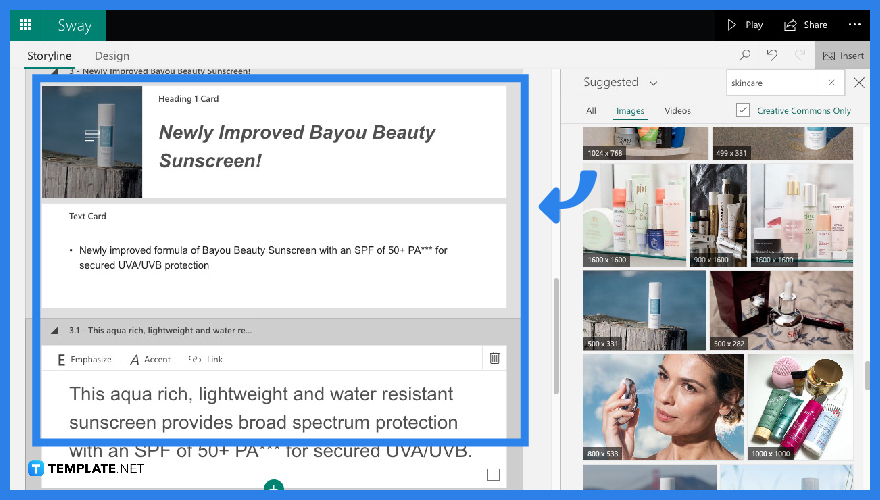
Task: Click the Sway logo title
Action: 74,25
